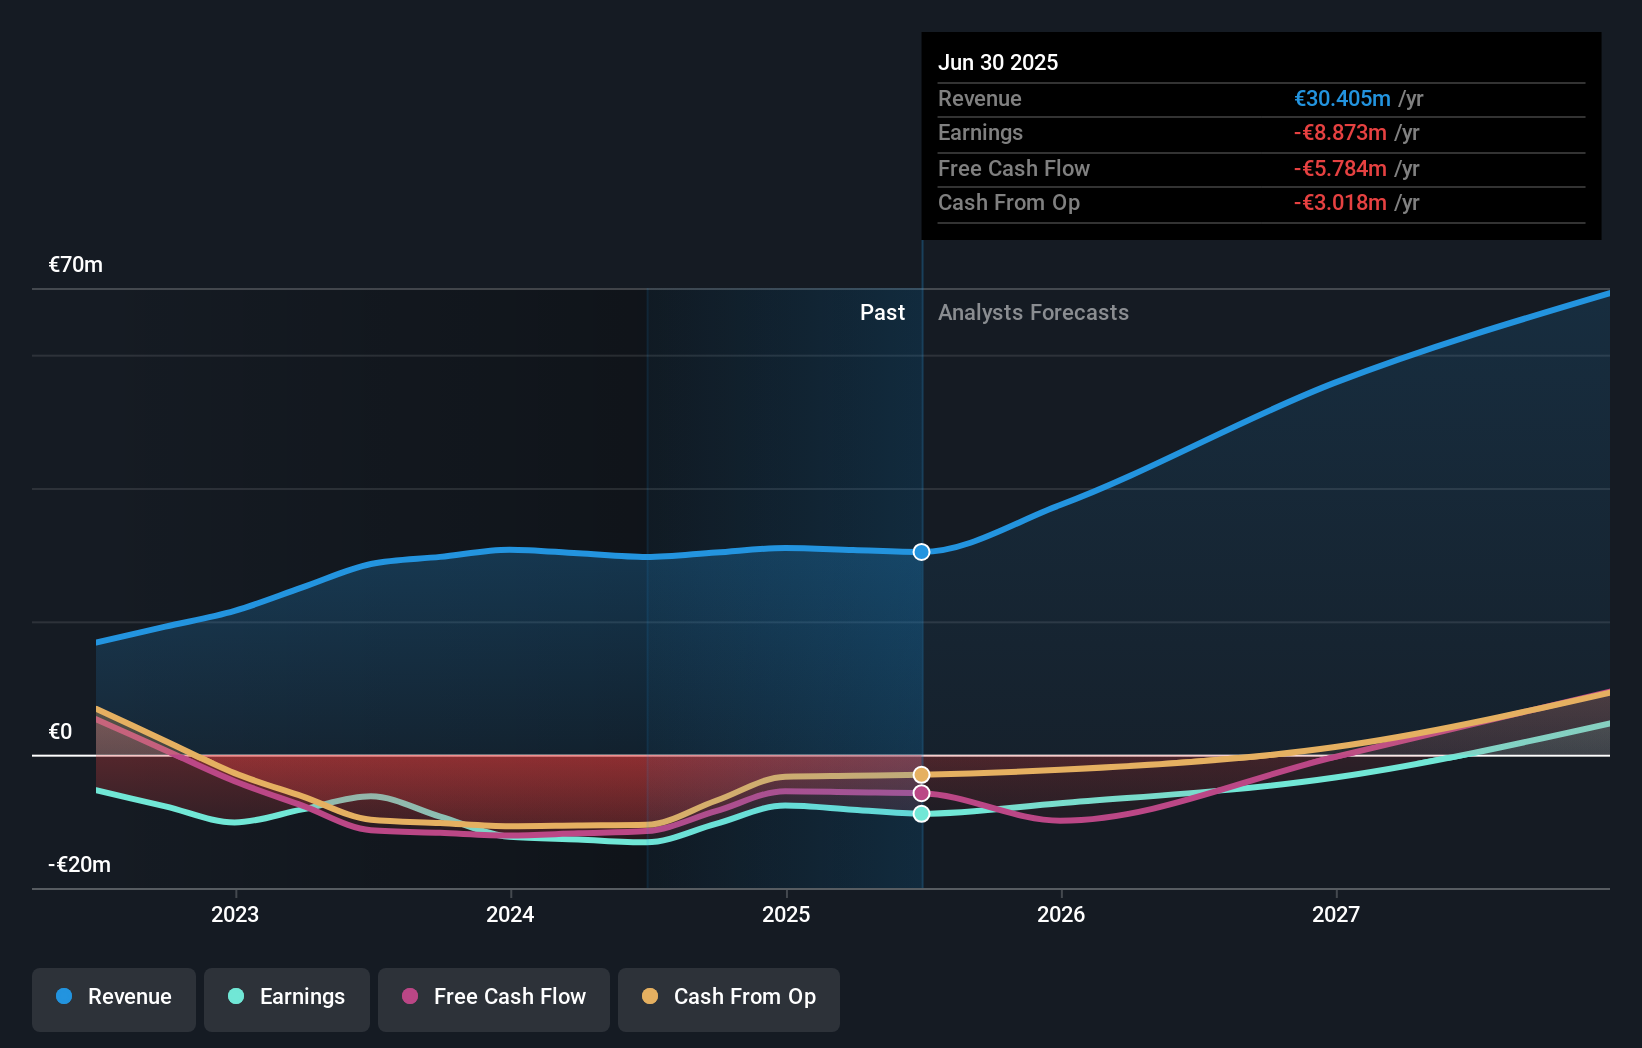This screenshot has height=1048, width=1642.
Task: Toggle the Earnings series off
Action: (x=287, y=997)
